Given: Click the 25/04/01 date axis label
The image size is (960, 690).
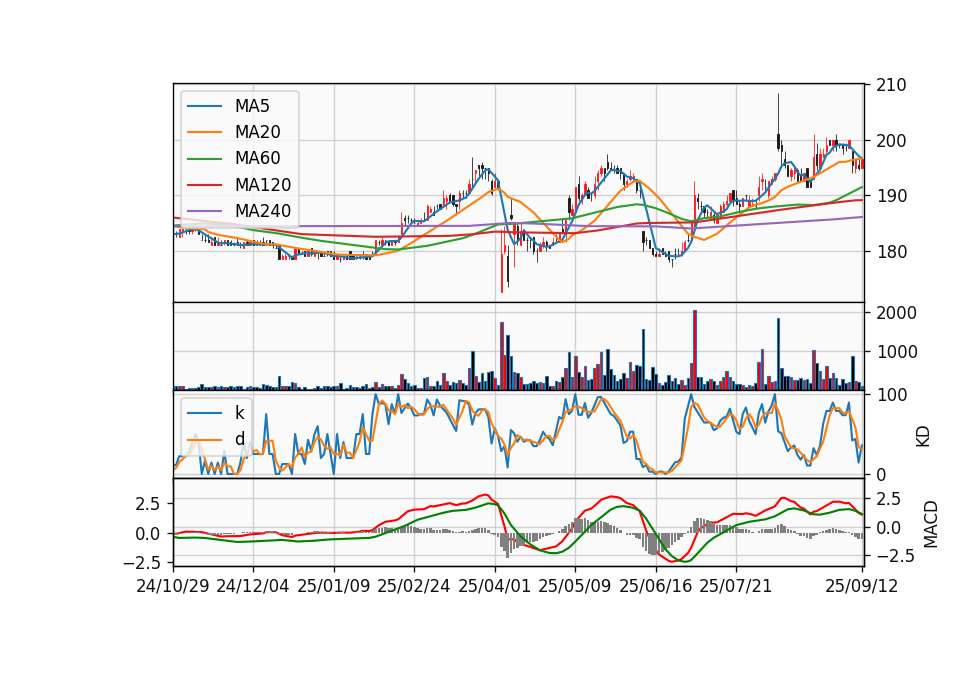Looking at the screenshot, I should tap(494, 586).
